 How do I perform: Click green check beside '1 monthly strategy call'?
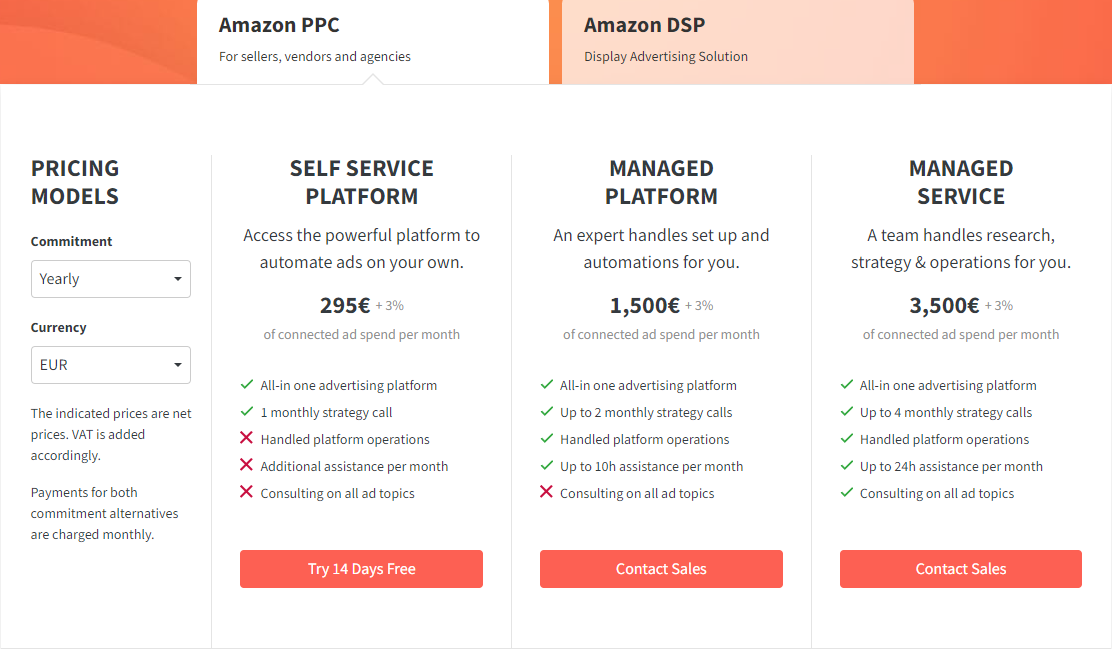point(247,412)
